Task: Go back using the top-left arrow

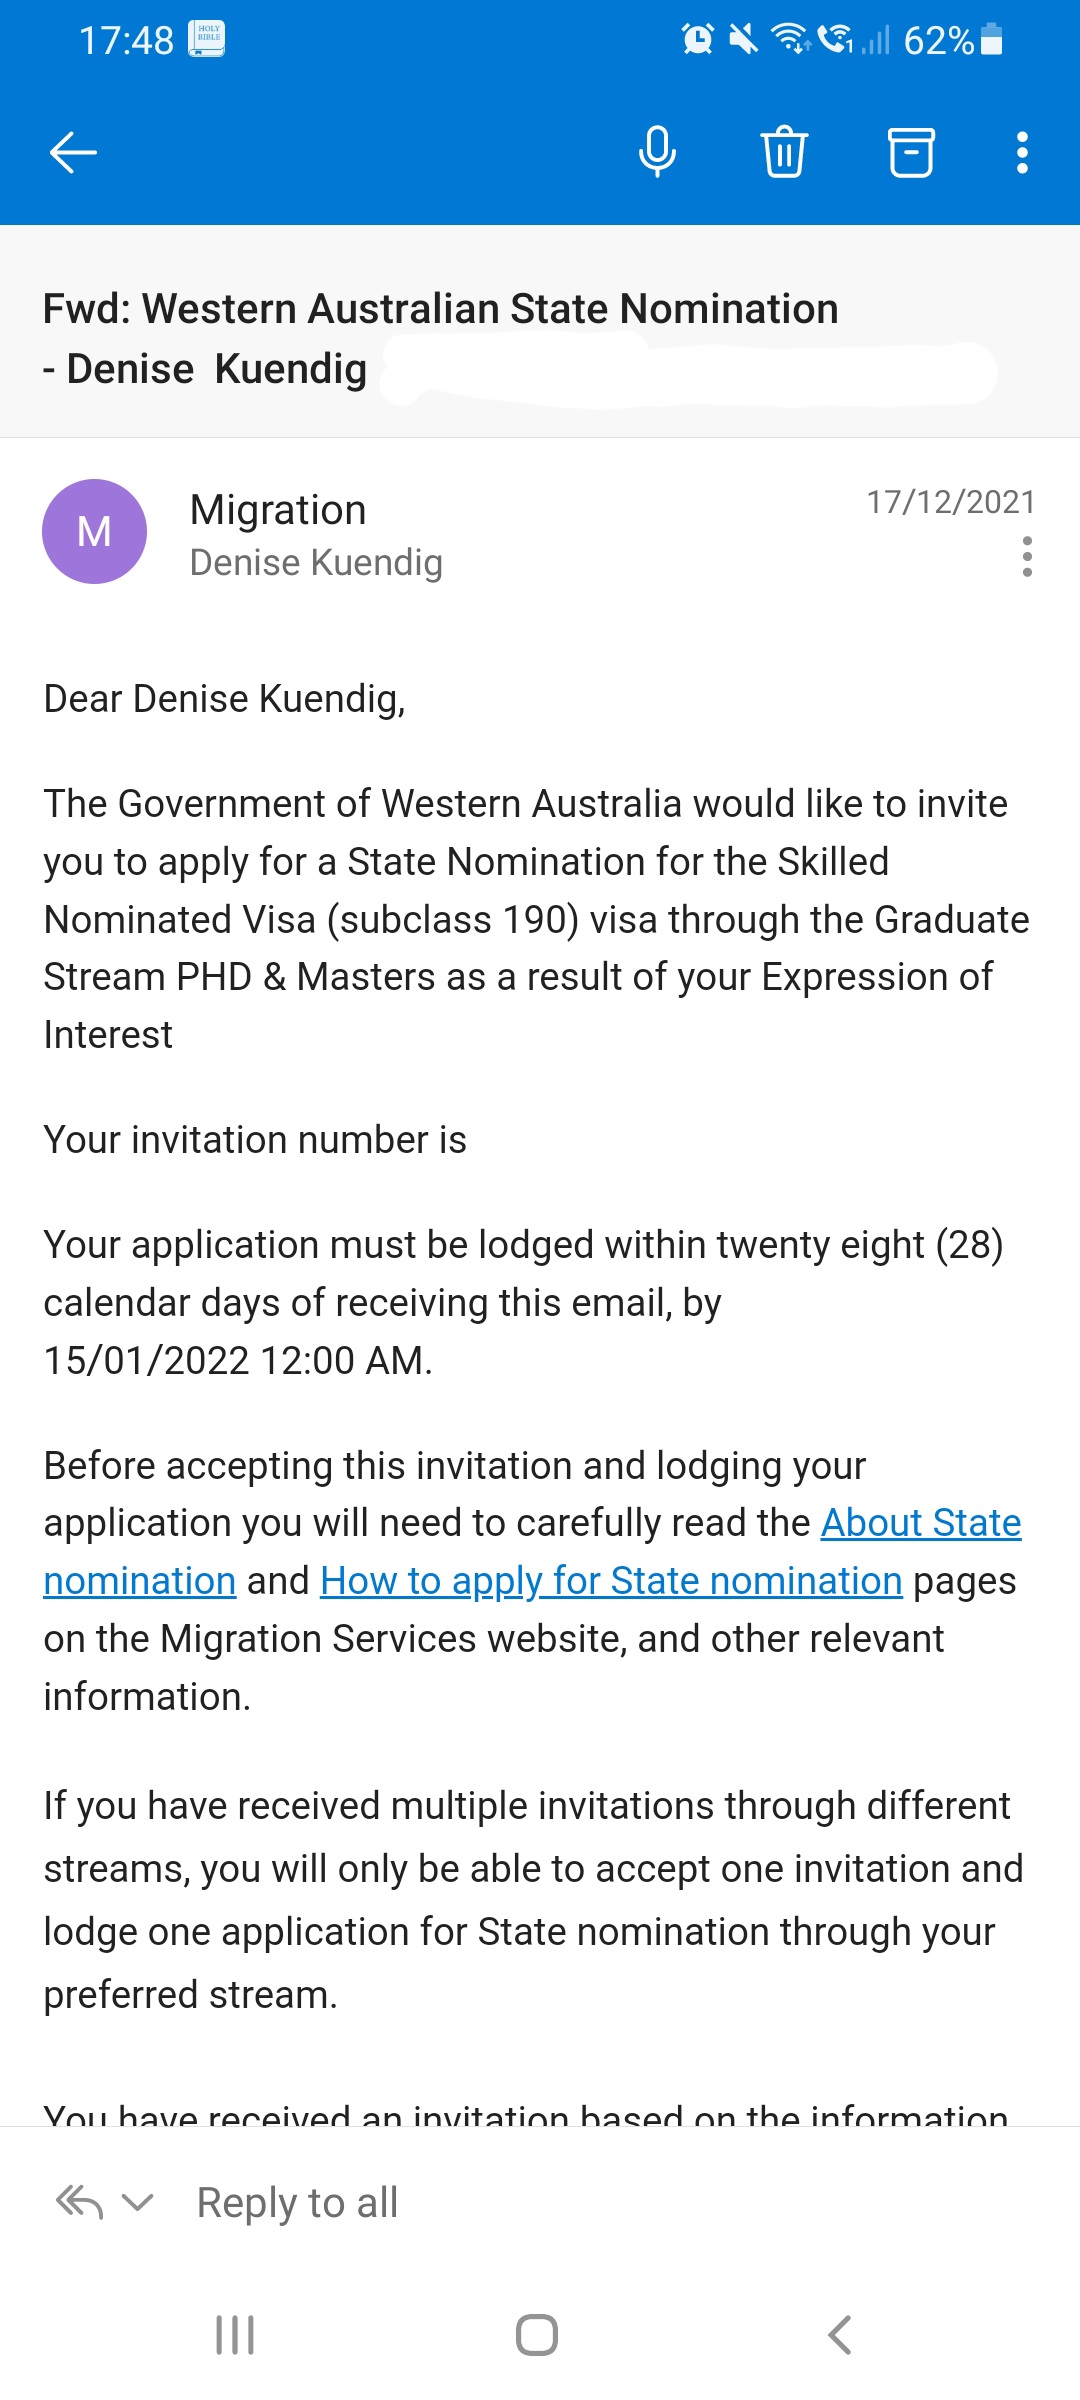Action: click(73, 153)
